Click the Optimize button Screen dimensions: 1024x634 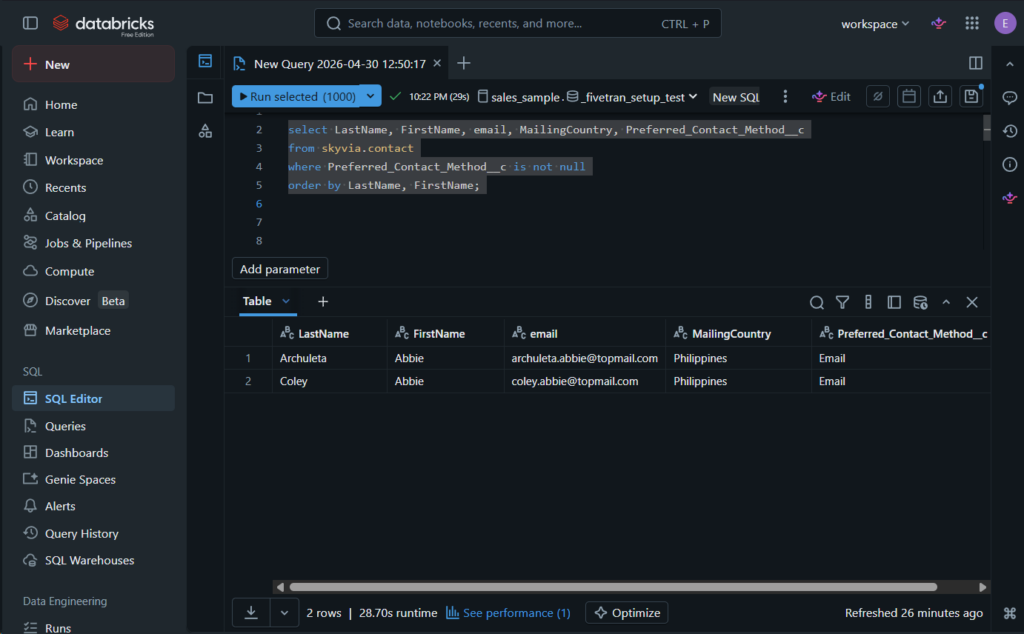pyautogui.click(x=627, y=612)
